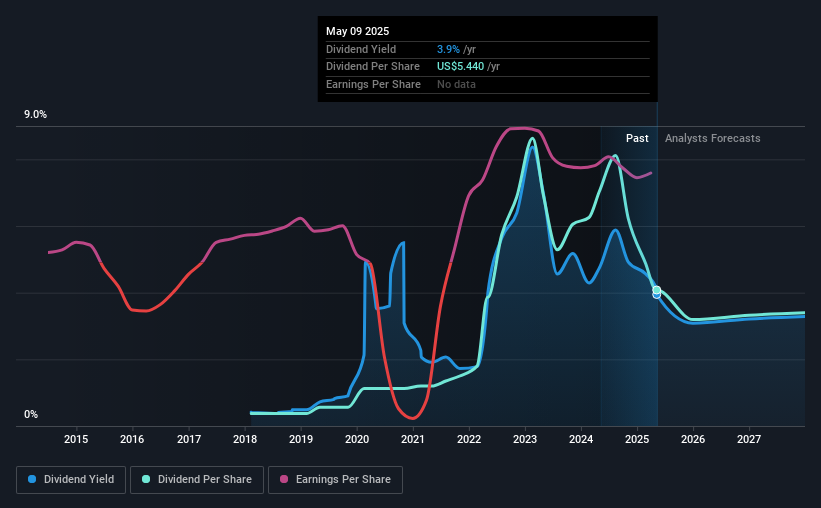Click the teal data point marker at May 2025
The width and height of the screenshot is (821, 508).
coord(657,290)
